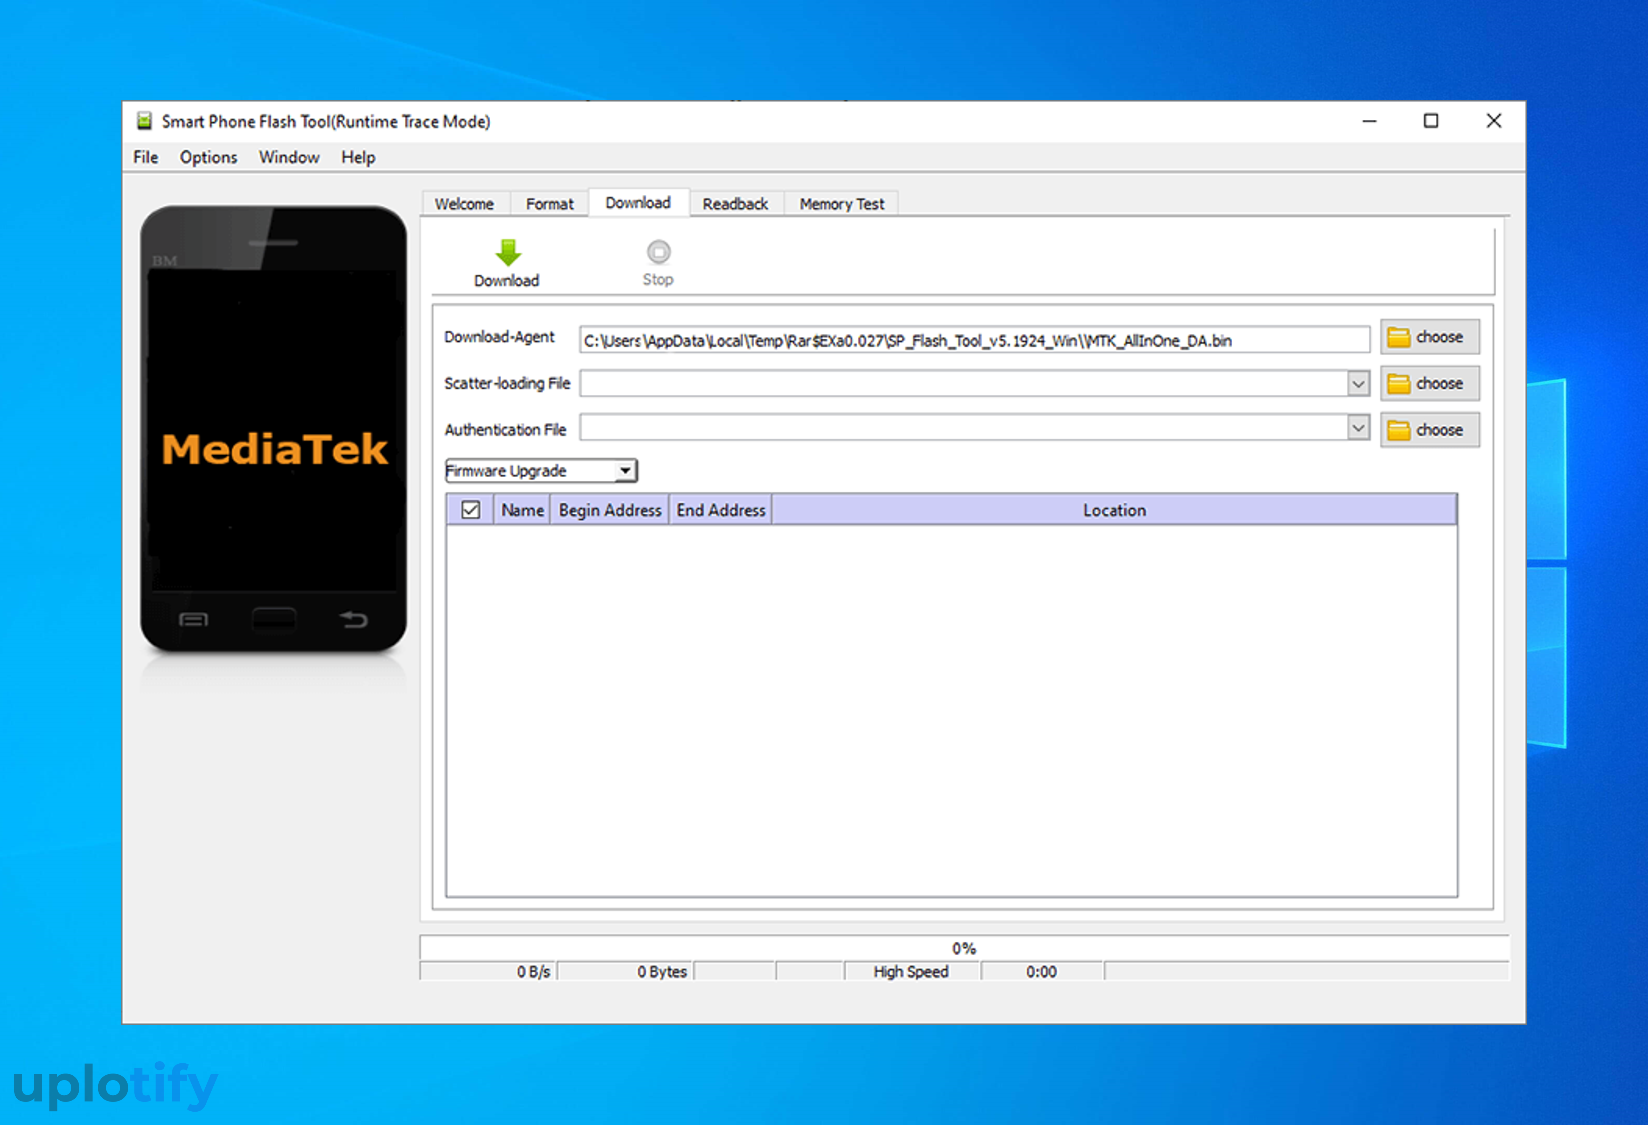Expand the Scatter-loading File dropdown

click(x=1357, y=384)
